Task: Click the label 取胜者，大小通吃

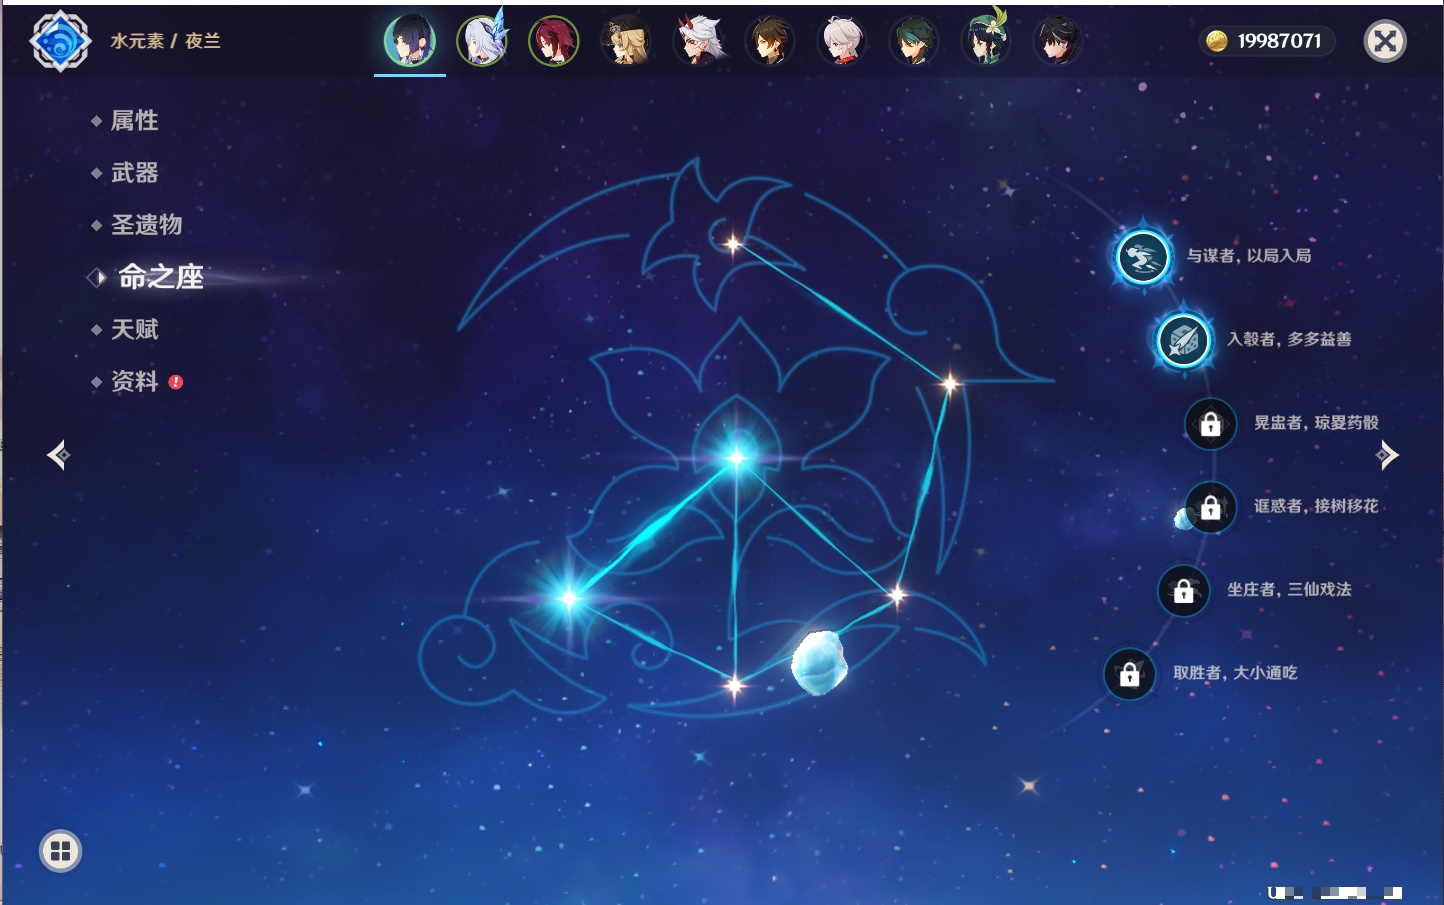Action: click(1235, 673)
